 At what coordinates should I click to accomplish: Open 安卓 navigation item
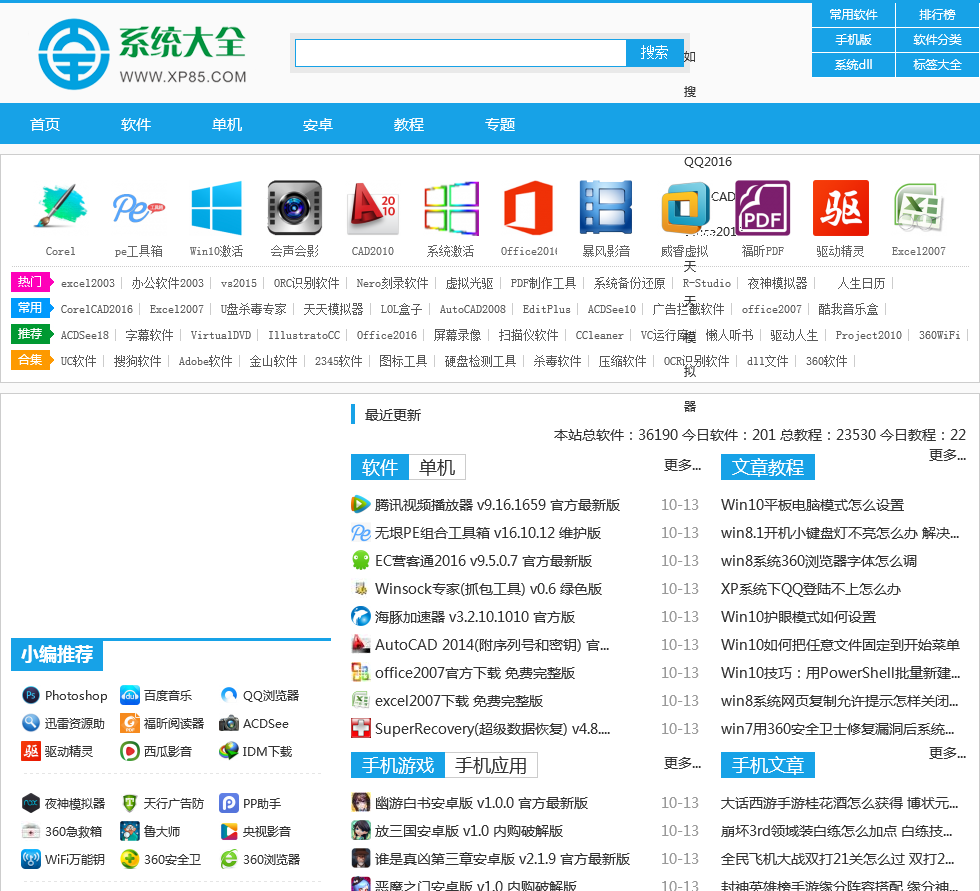pyautogui.click(x=318, y=124)
